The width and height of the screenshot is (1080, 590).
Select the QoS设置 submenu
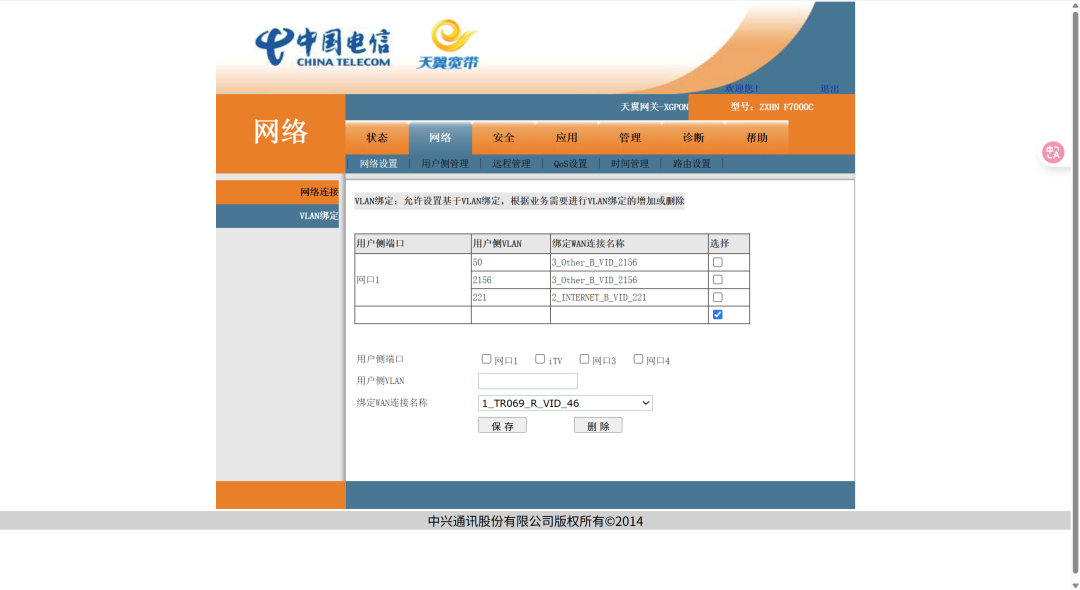(x=570, y=164)
